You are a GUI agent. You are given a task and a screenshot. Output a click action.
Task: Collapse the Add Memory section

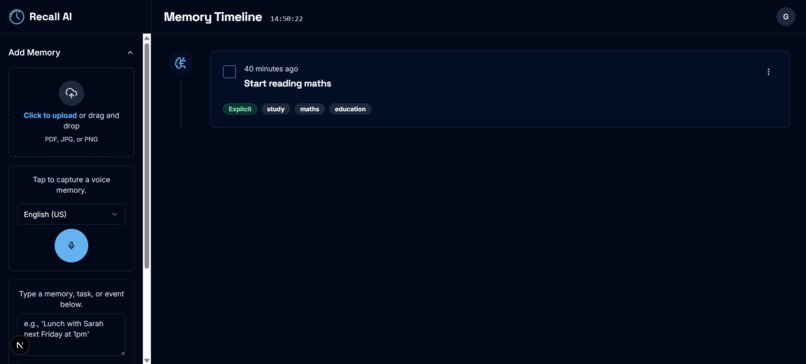(130, 52)
